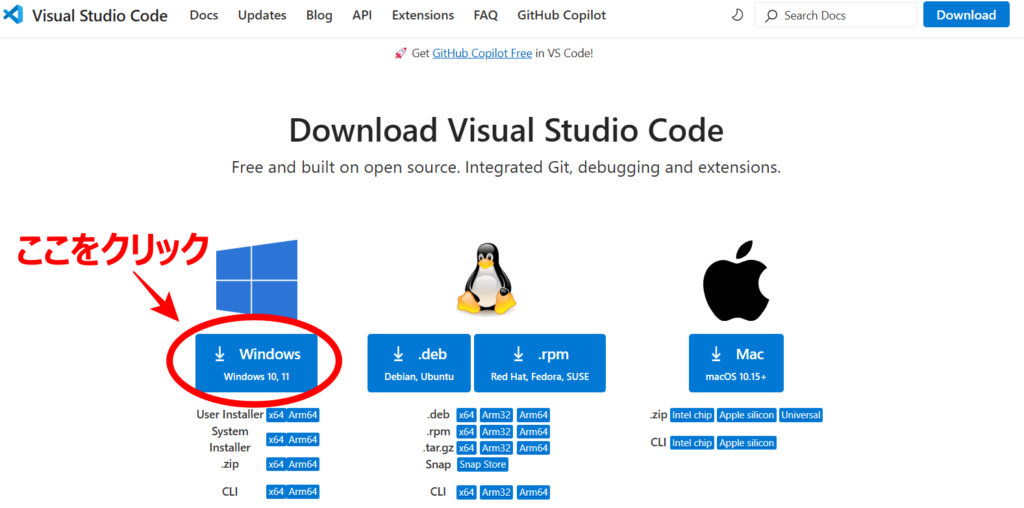Go to the Blog section

[x=319, y=15]
